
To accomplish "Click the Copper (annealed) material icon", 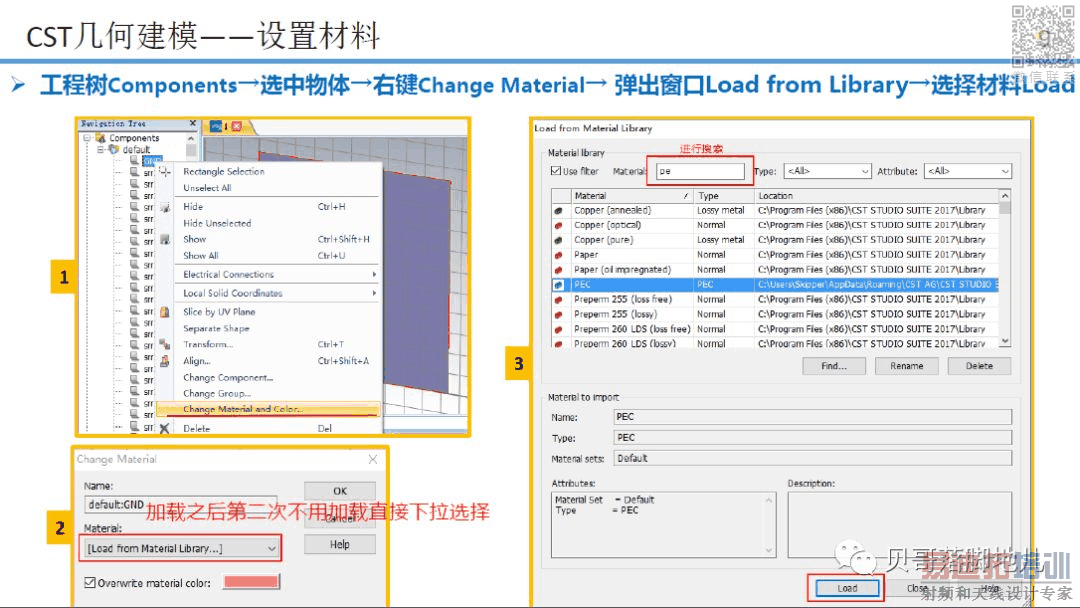I will 558,211.
